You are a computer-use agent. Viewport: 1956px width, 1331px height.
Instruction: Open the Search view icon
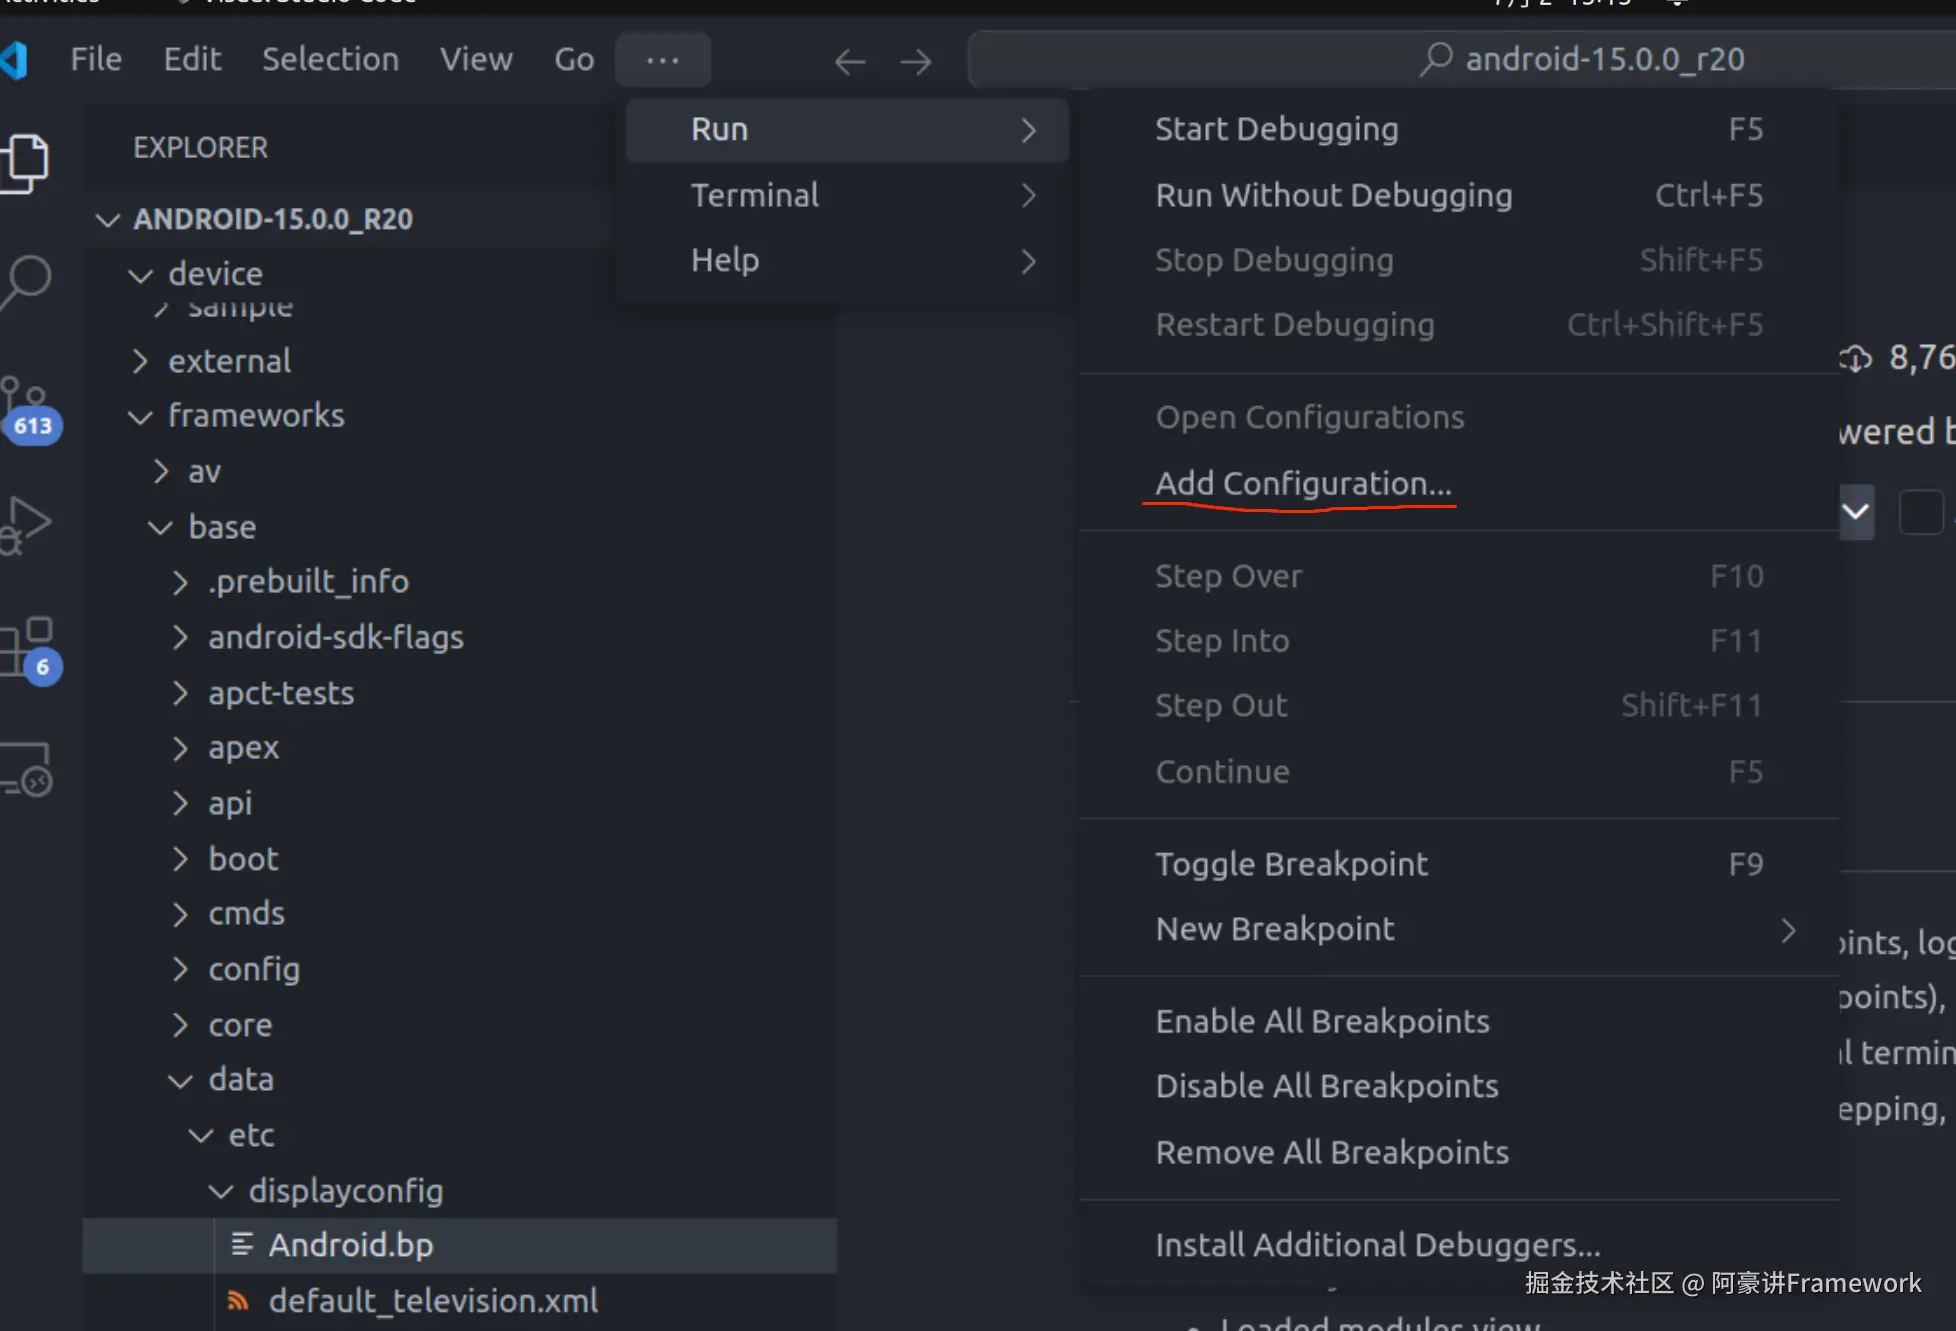[x=28, y=282]
